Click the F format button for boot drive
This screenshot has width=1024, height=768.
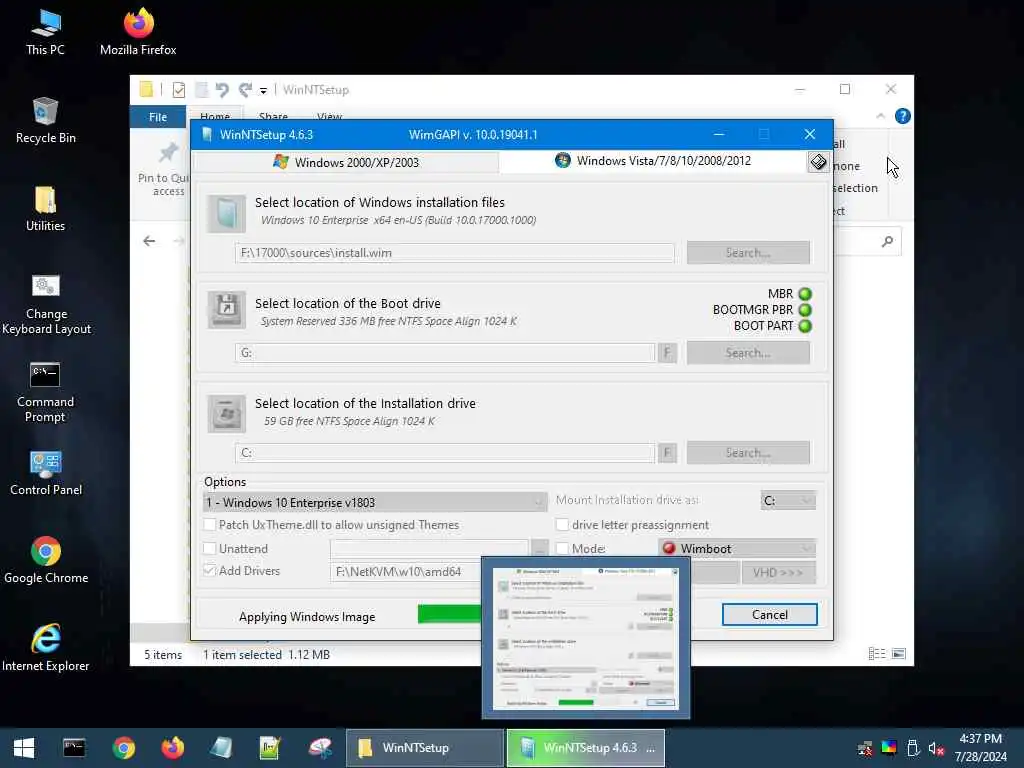click(x=667, y=353)
